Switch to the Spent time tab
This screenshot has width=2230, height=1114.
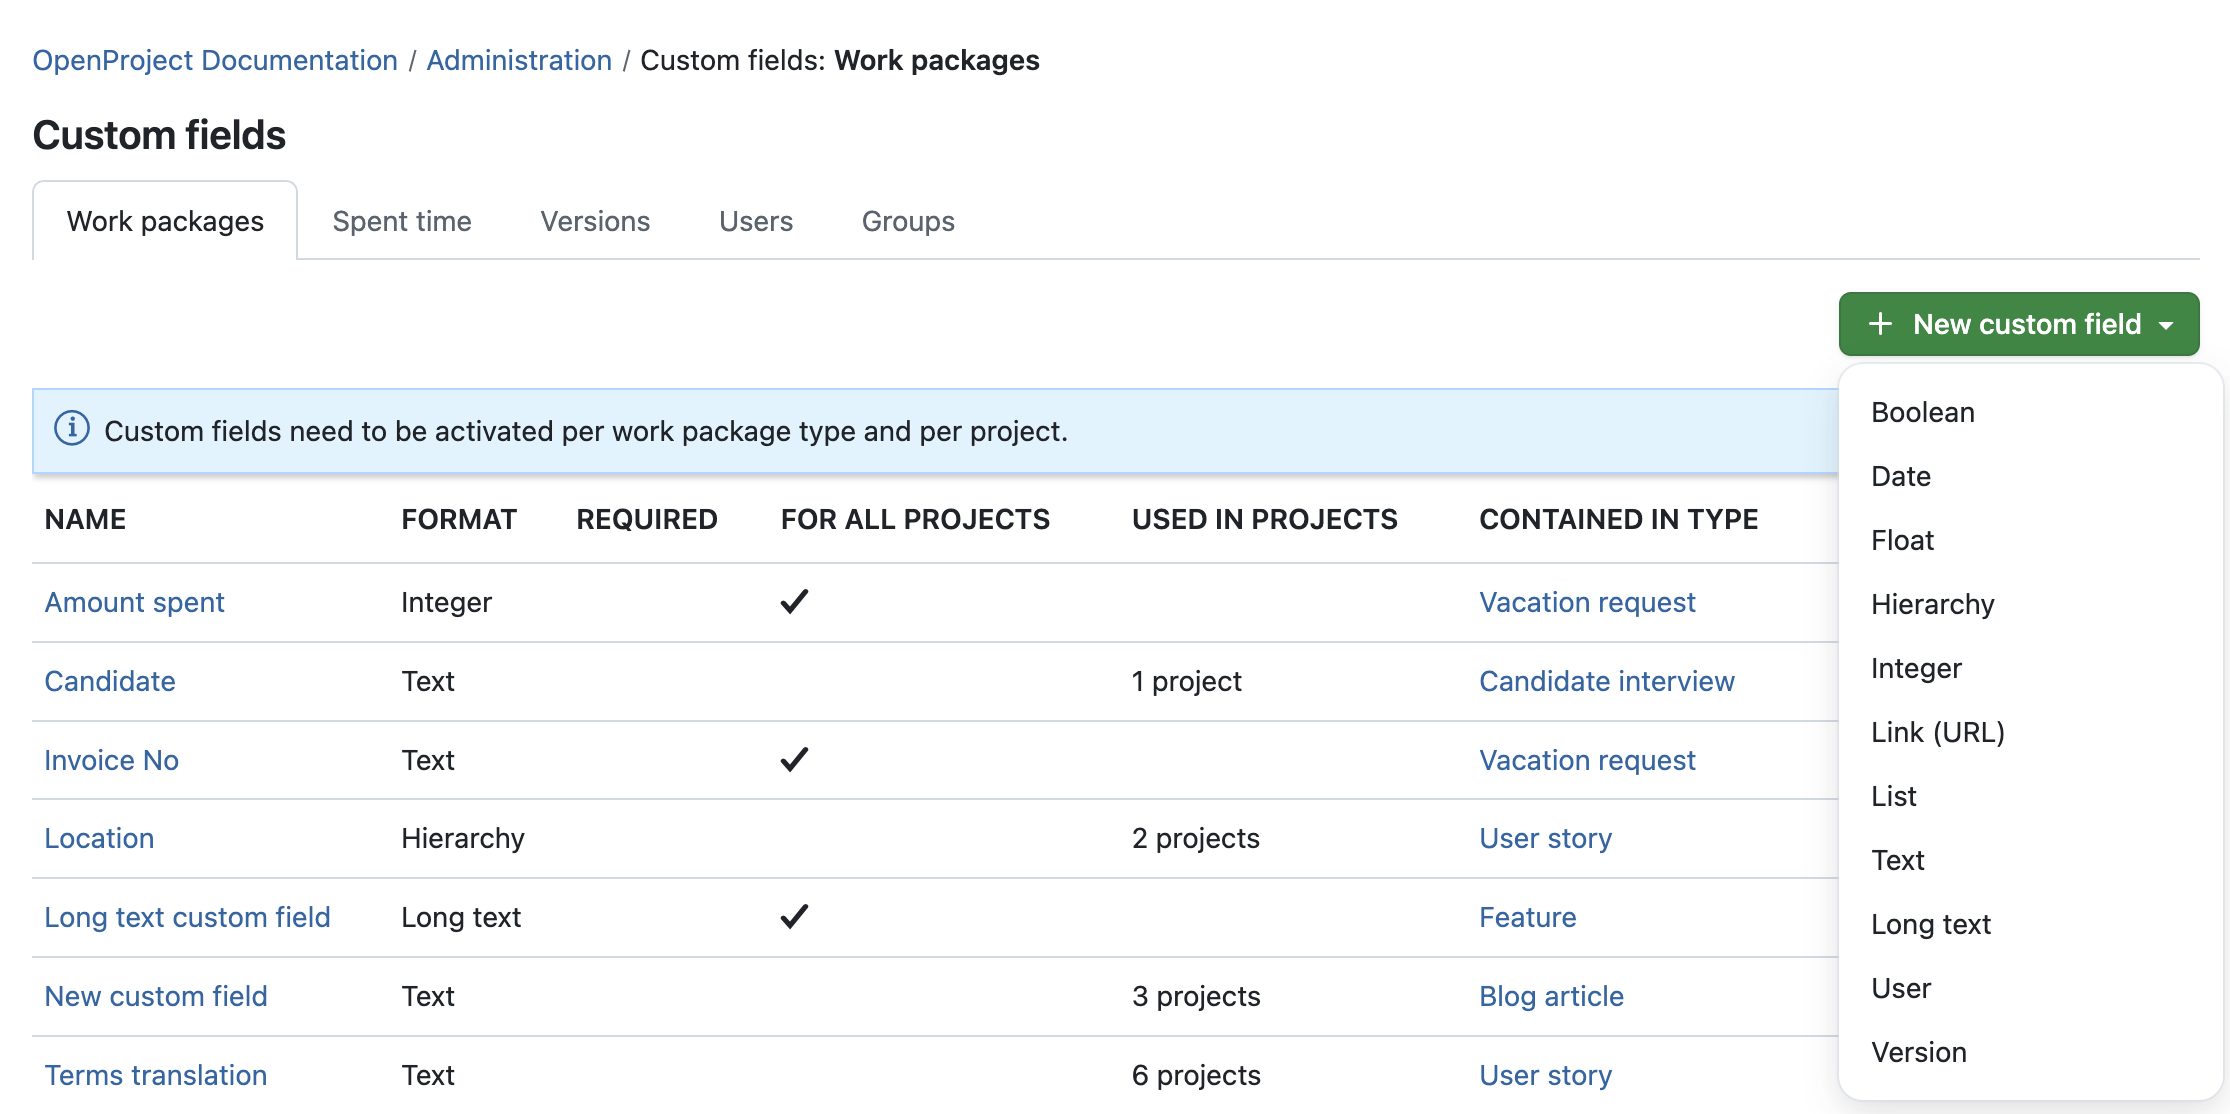click(402, 221)
